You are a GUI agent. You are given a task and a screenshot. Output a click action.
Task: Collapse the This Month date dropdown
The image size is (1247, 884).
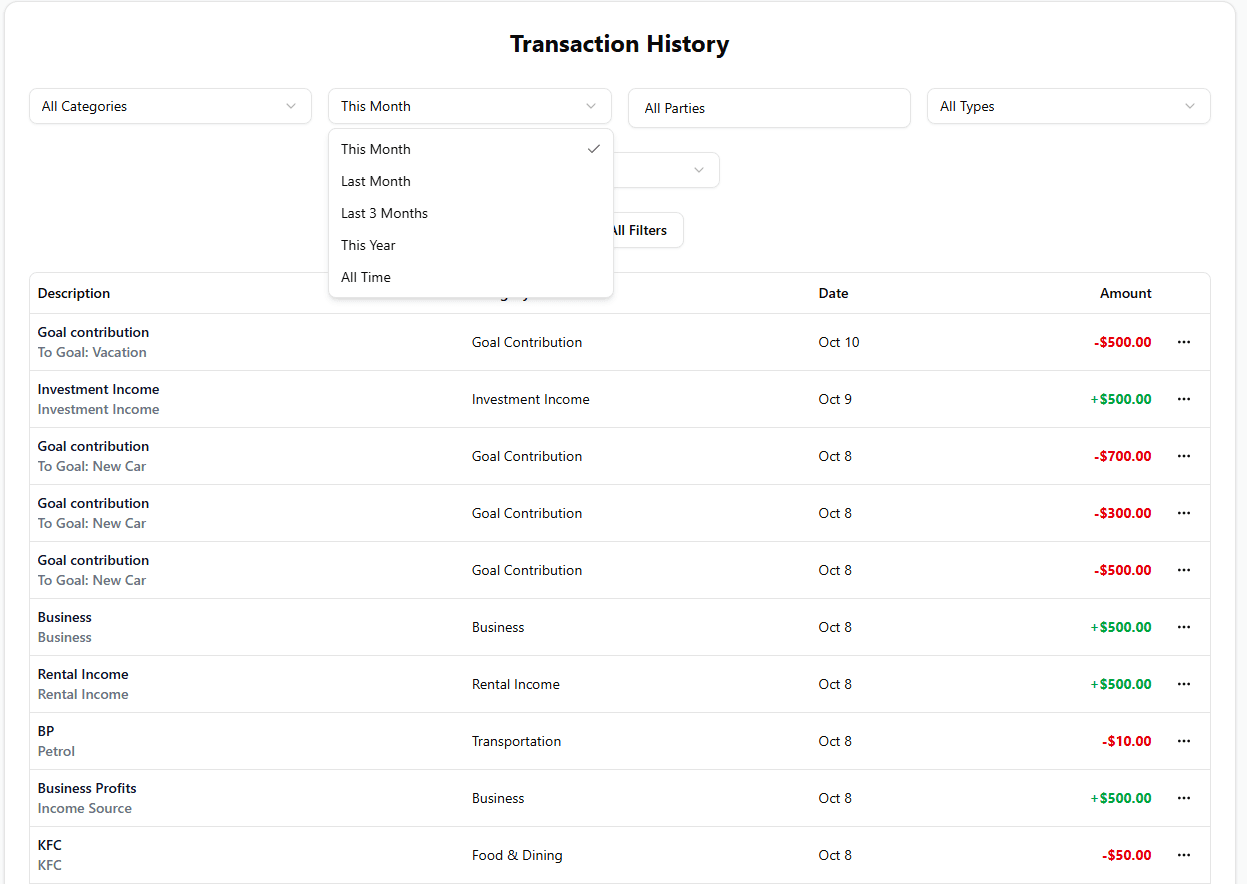tap(470, 106)
